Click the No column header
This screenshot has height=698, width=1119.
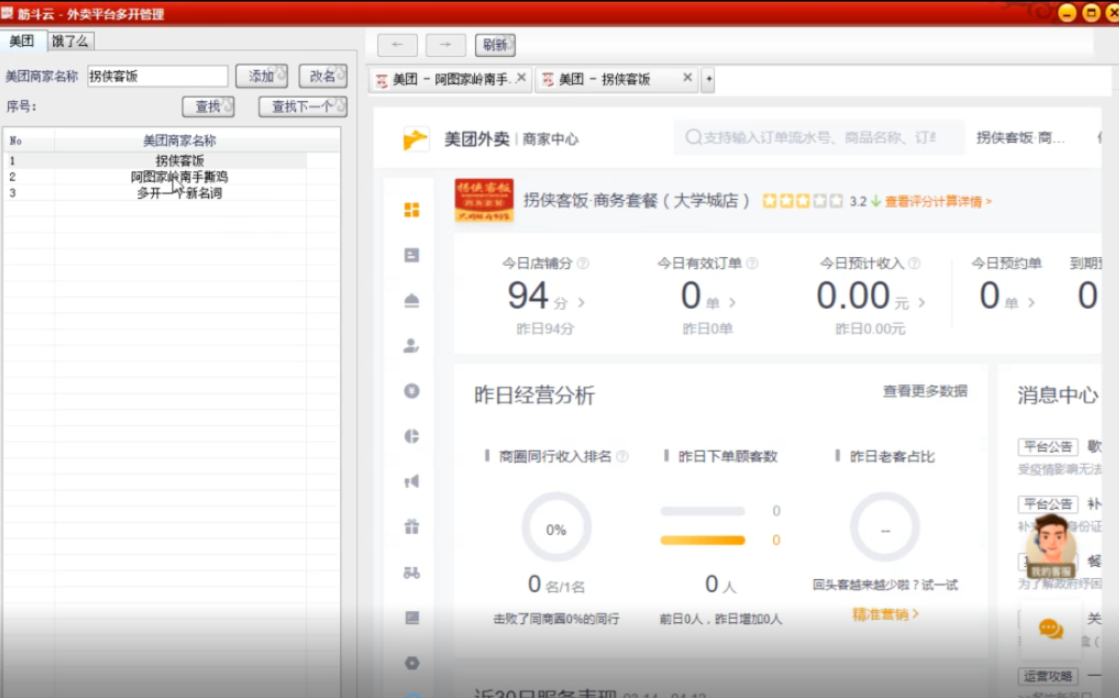point(29,141)
